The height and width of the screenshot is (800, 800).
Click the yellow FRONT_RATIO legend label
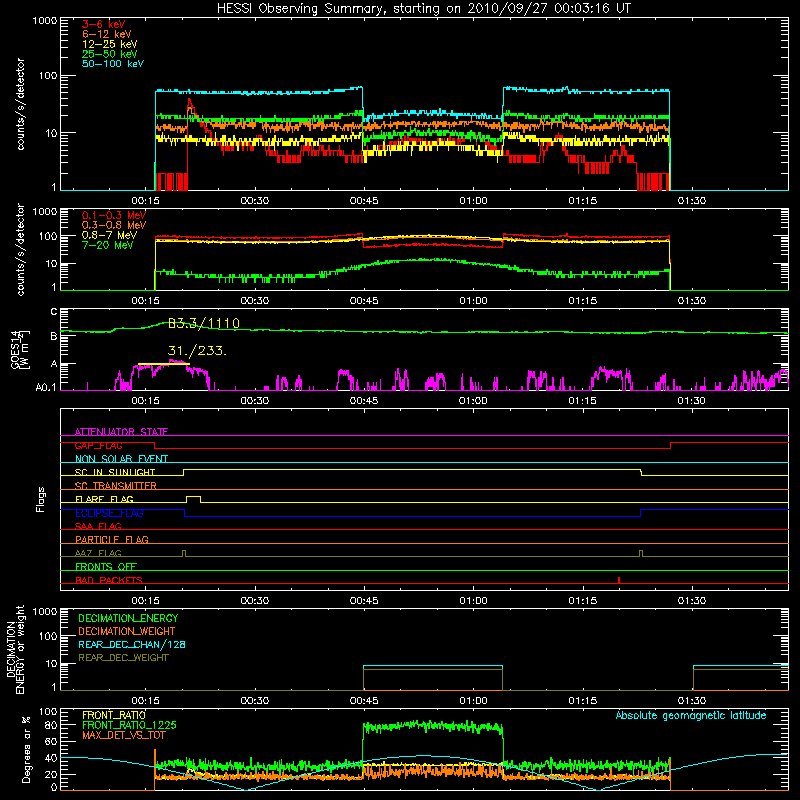pos(114,715)
